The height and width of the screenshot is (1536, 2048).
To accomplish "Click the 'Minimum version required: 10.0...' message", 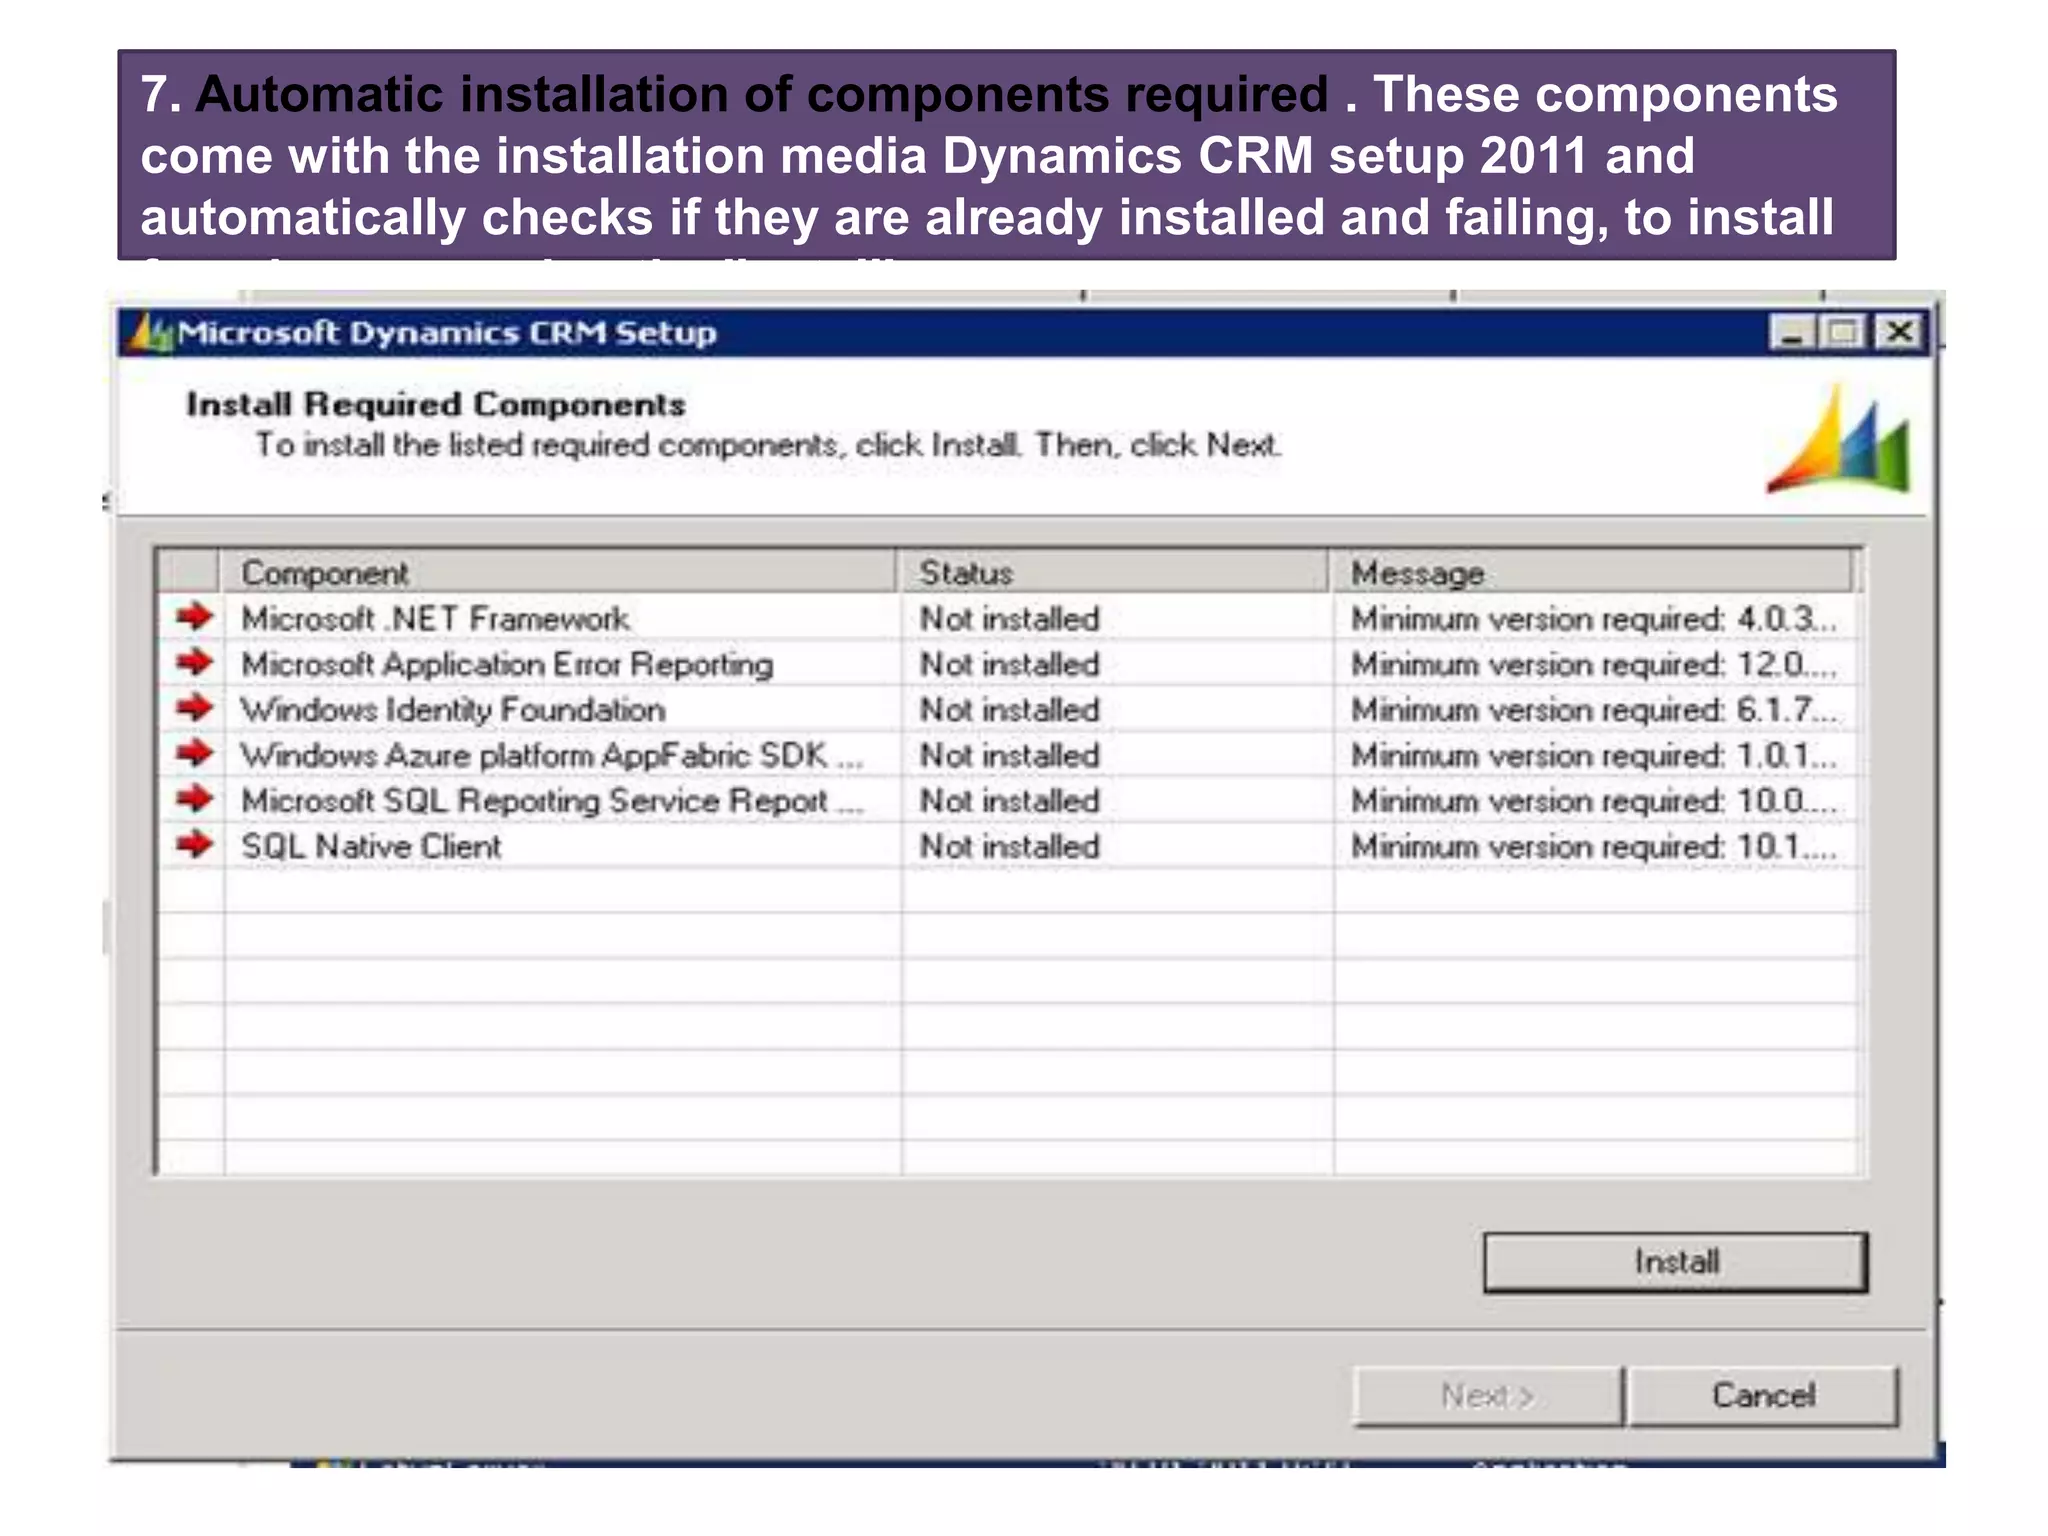I will (x=1593, y=800).
